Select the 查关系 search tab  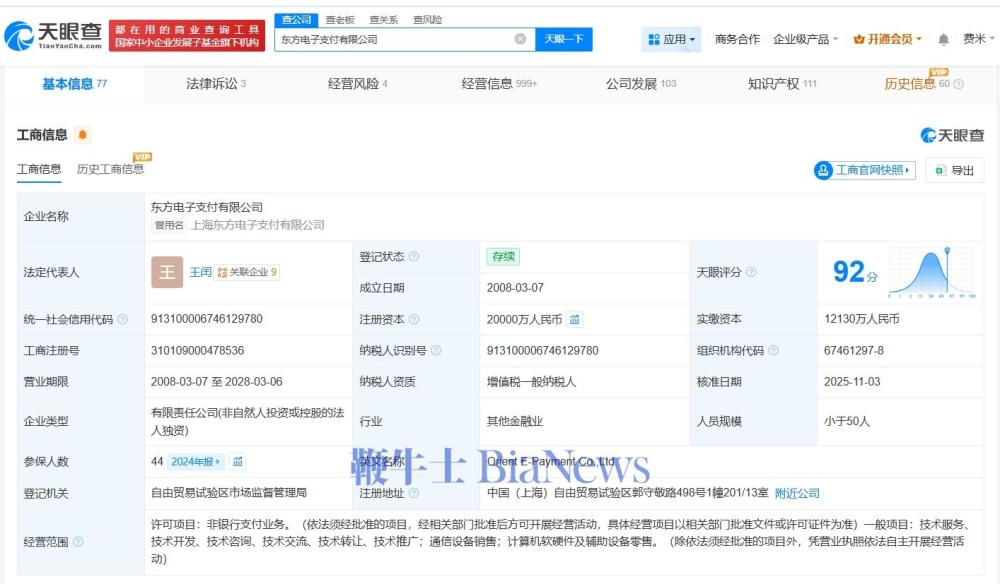pos(383,20)
